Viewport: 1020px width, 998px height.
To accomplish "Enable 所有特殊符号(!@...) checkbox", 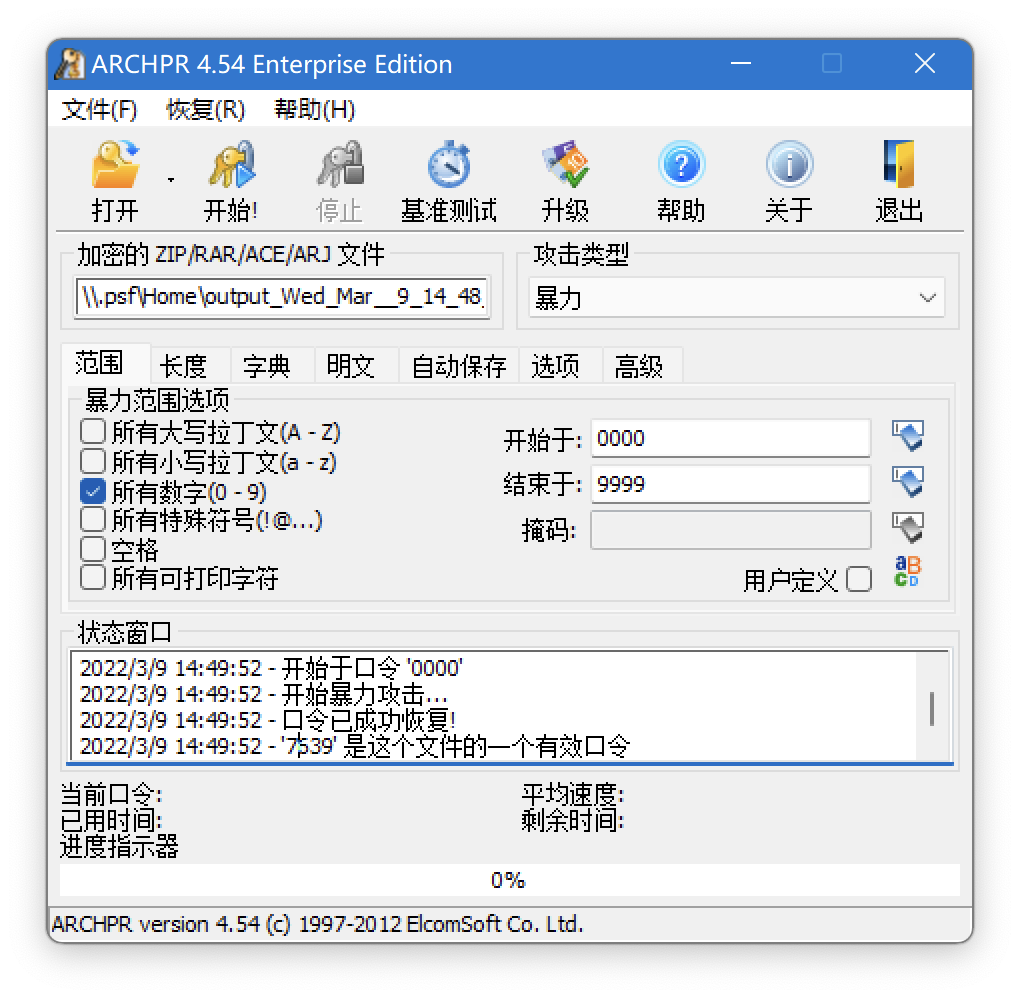I will pos(93,520).
